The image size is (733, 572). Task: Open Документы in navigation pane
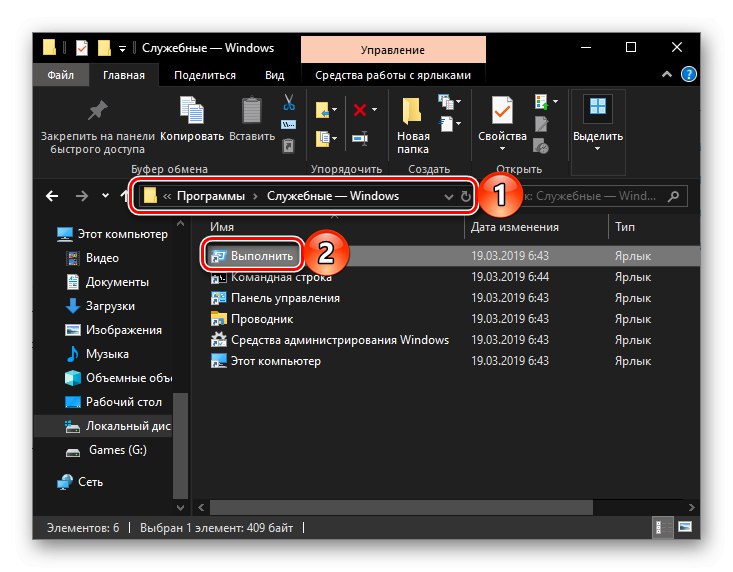[x=107, y=282]
